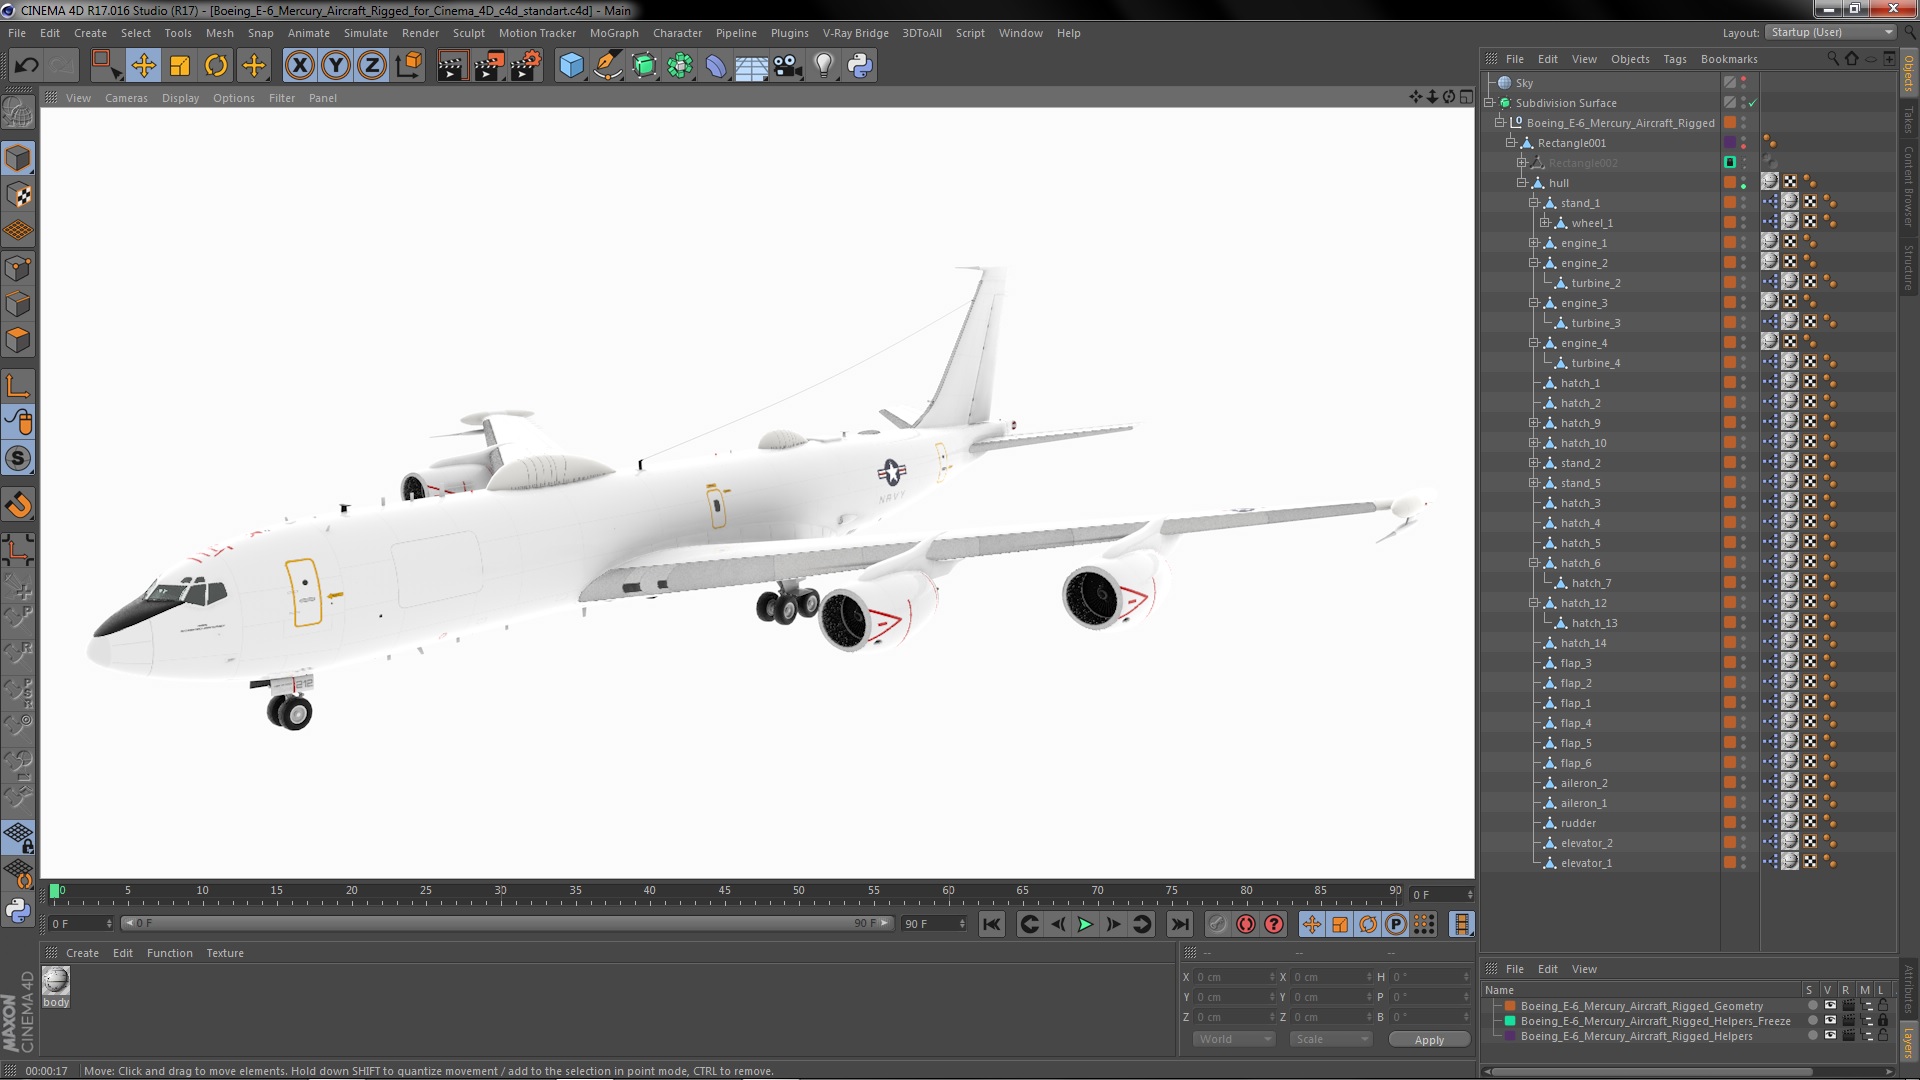Collapse the engine_2 tree node
1920x1080 pixels.
(x=1533, y=263)
